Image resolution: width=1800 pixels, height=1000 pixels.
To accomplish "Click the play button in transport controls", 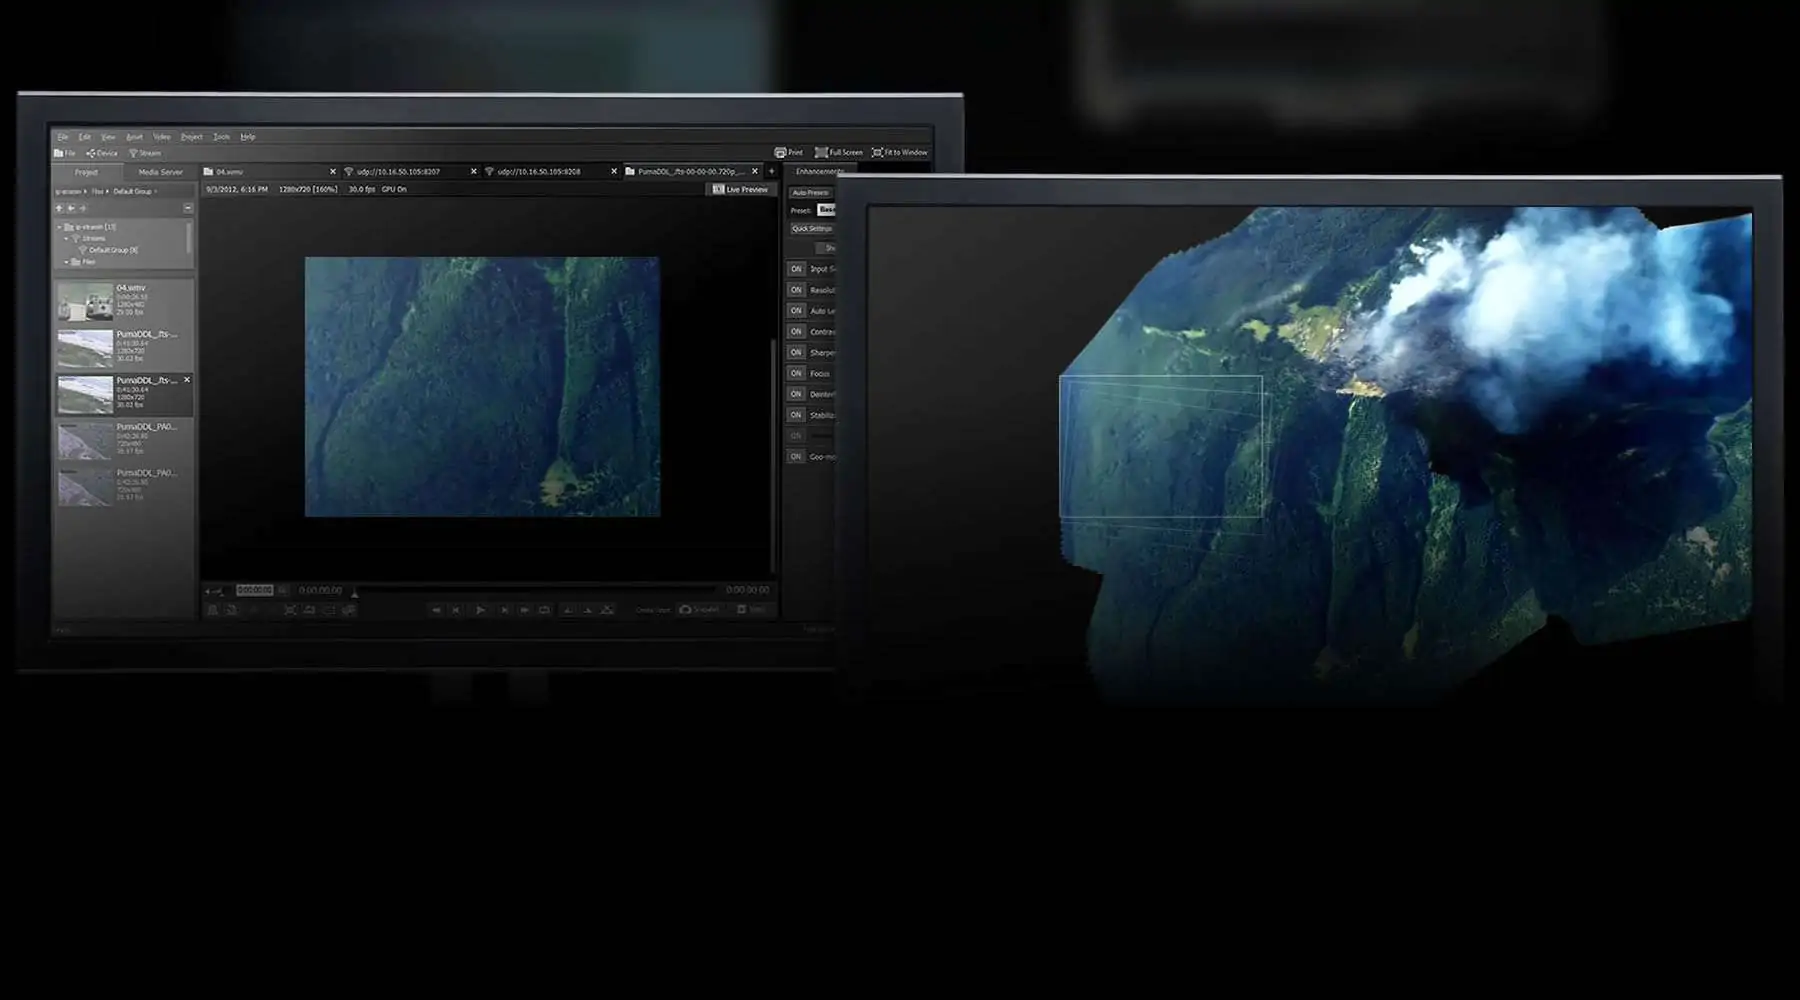I will tap(480, 610).
